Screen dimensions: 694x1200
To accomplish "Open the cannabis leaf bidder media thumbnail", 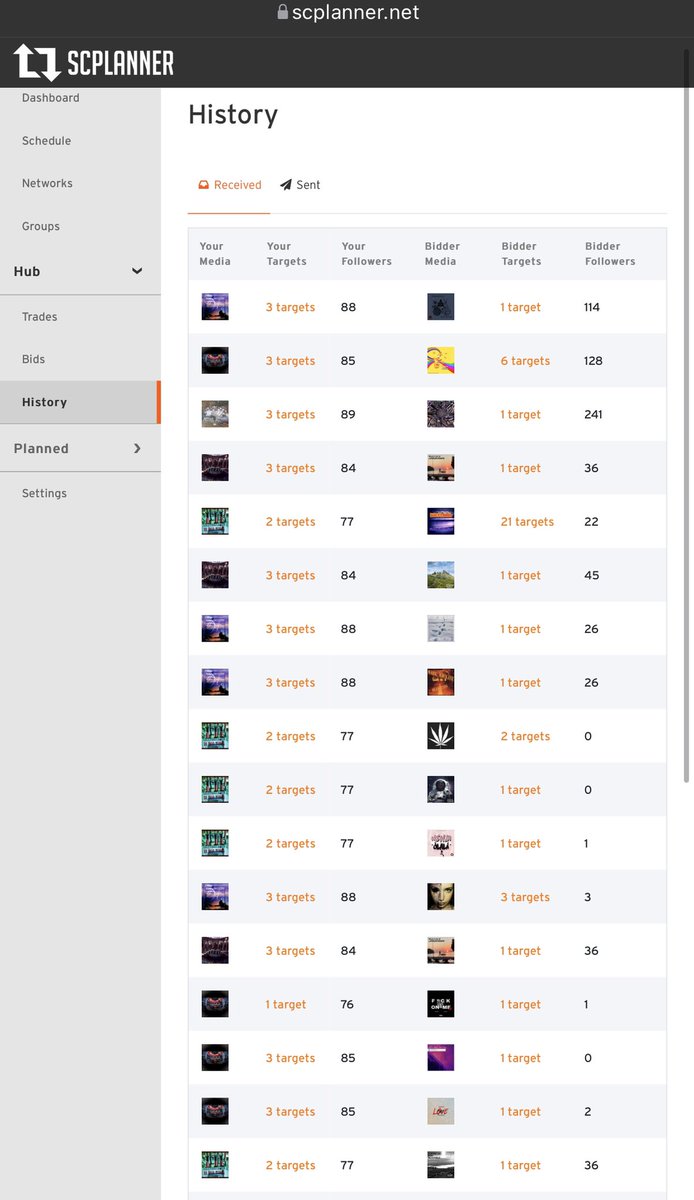I will pyautogui.click(x=440, y=736).
